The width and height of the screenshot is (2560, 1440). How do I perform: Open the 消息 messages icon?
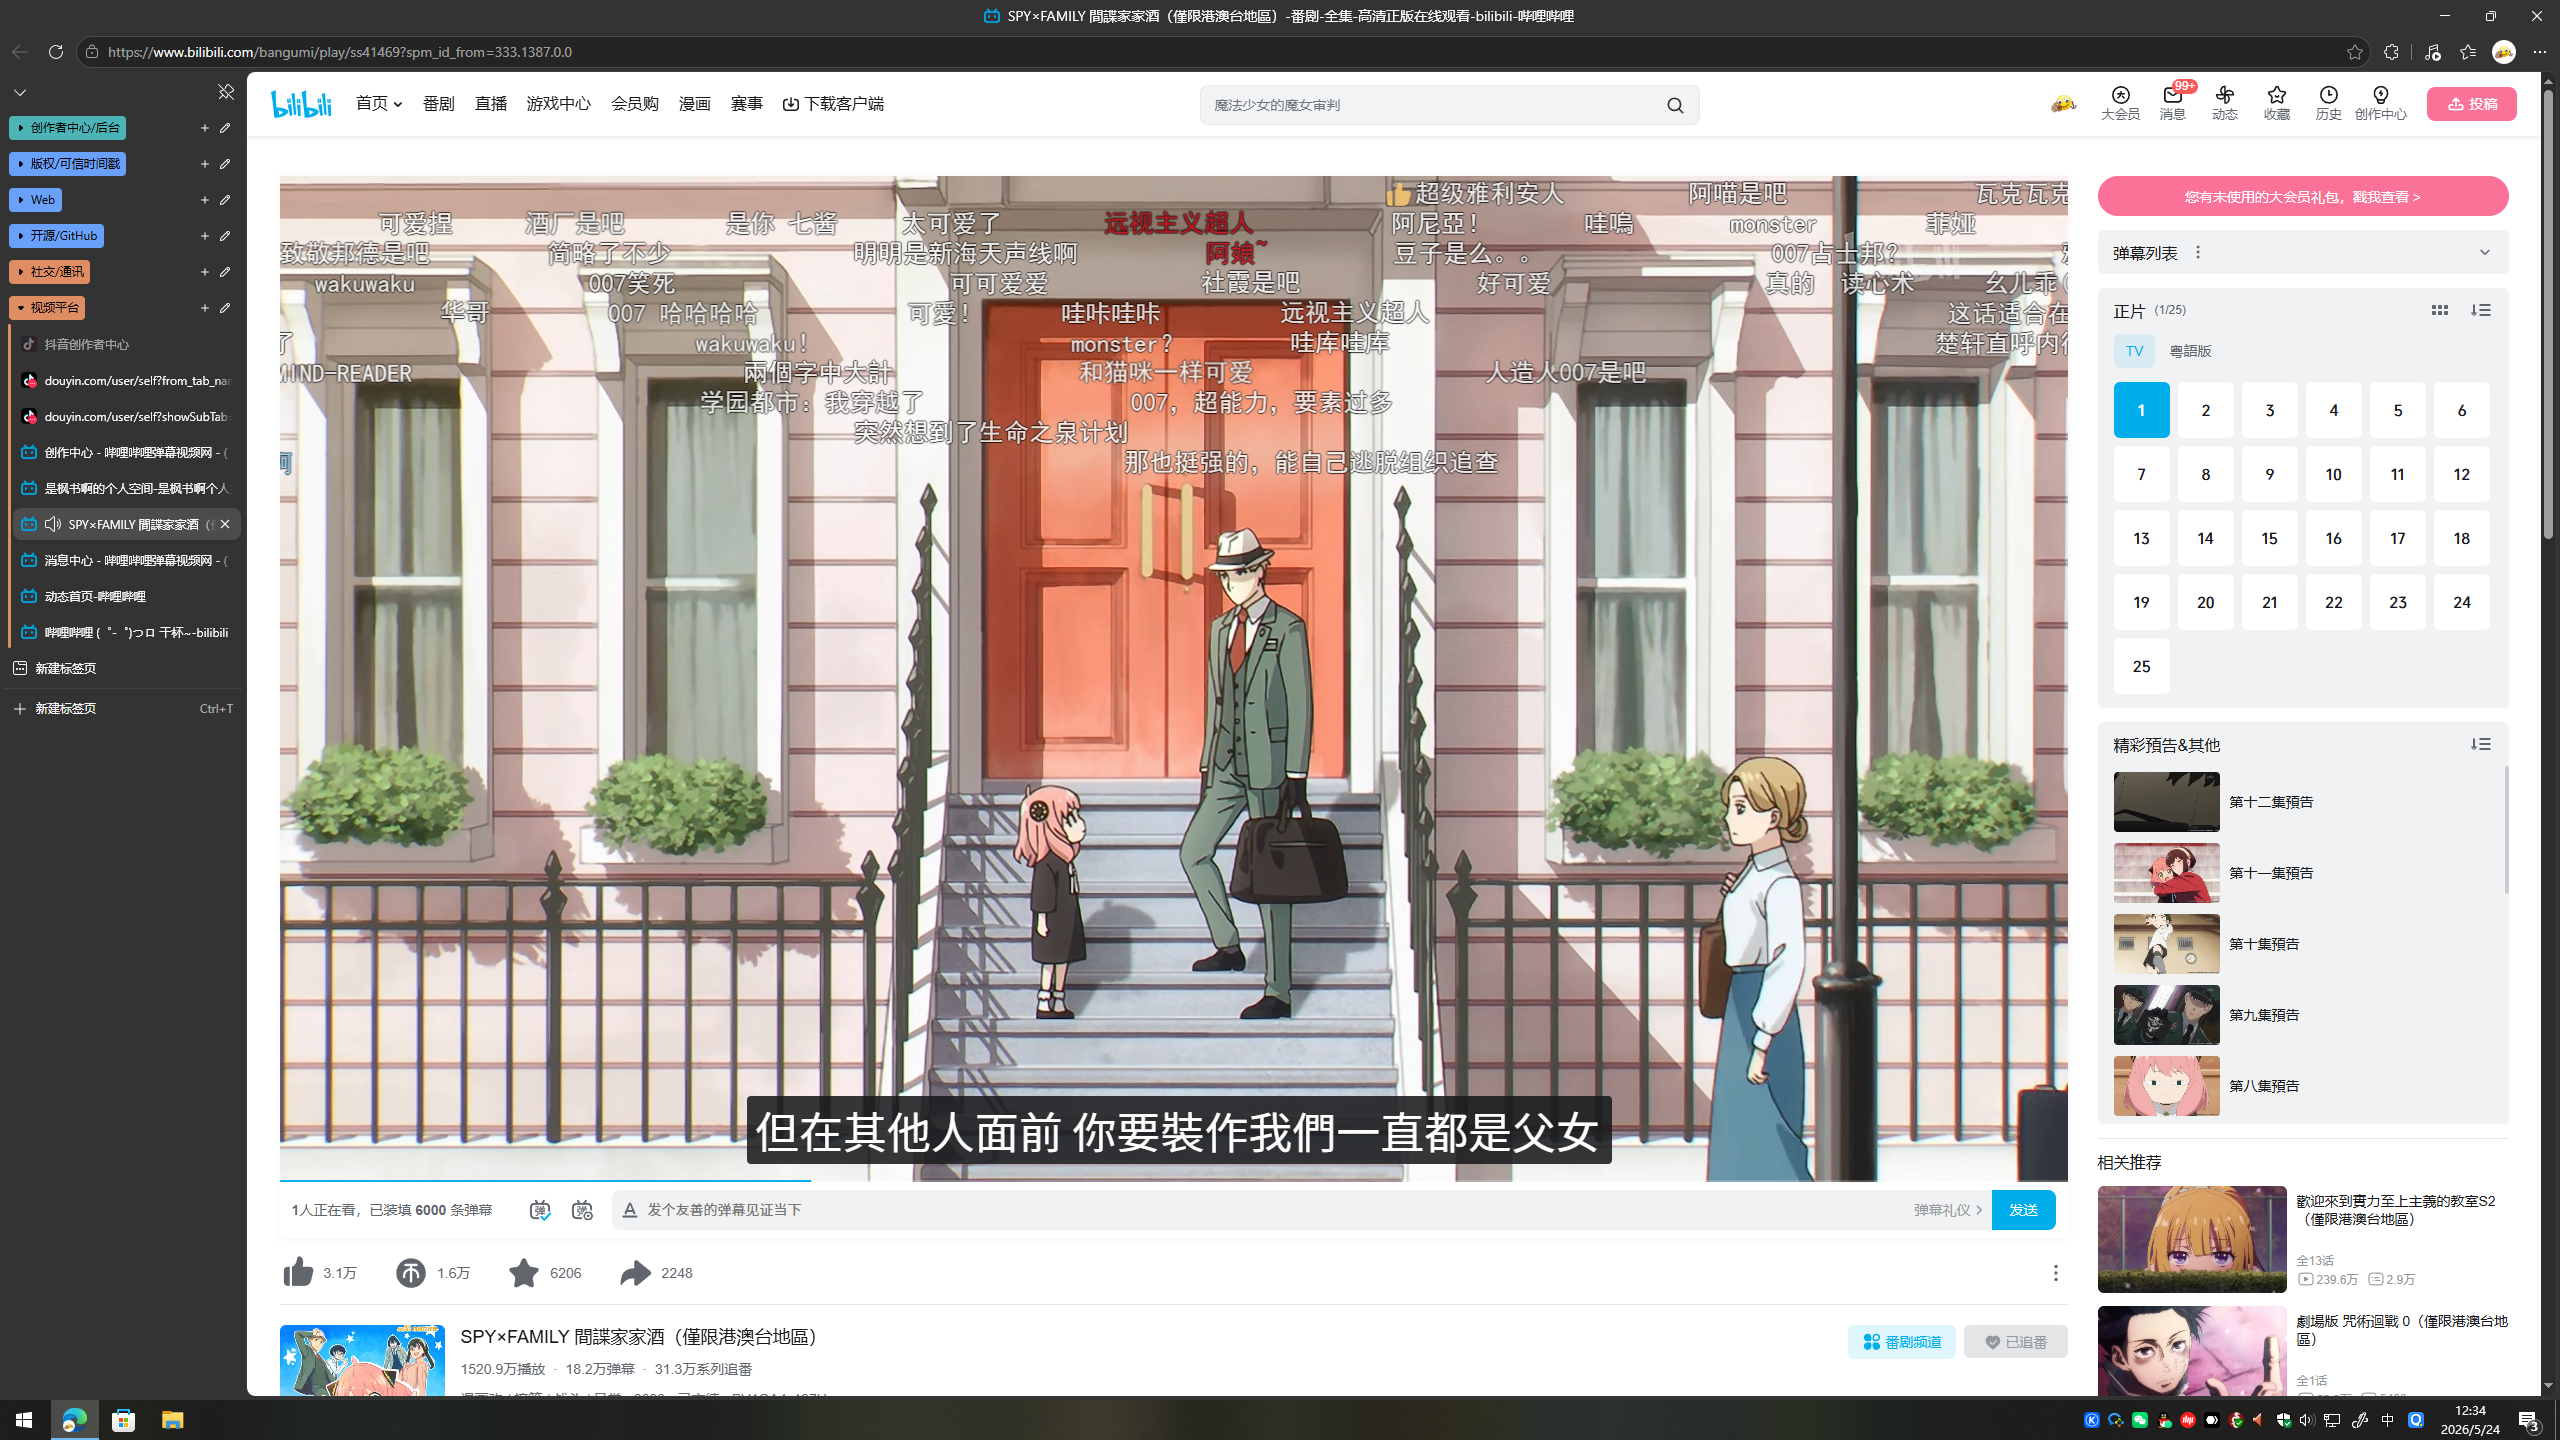(x=2172, y=102)
